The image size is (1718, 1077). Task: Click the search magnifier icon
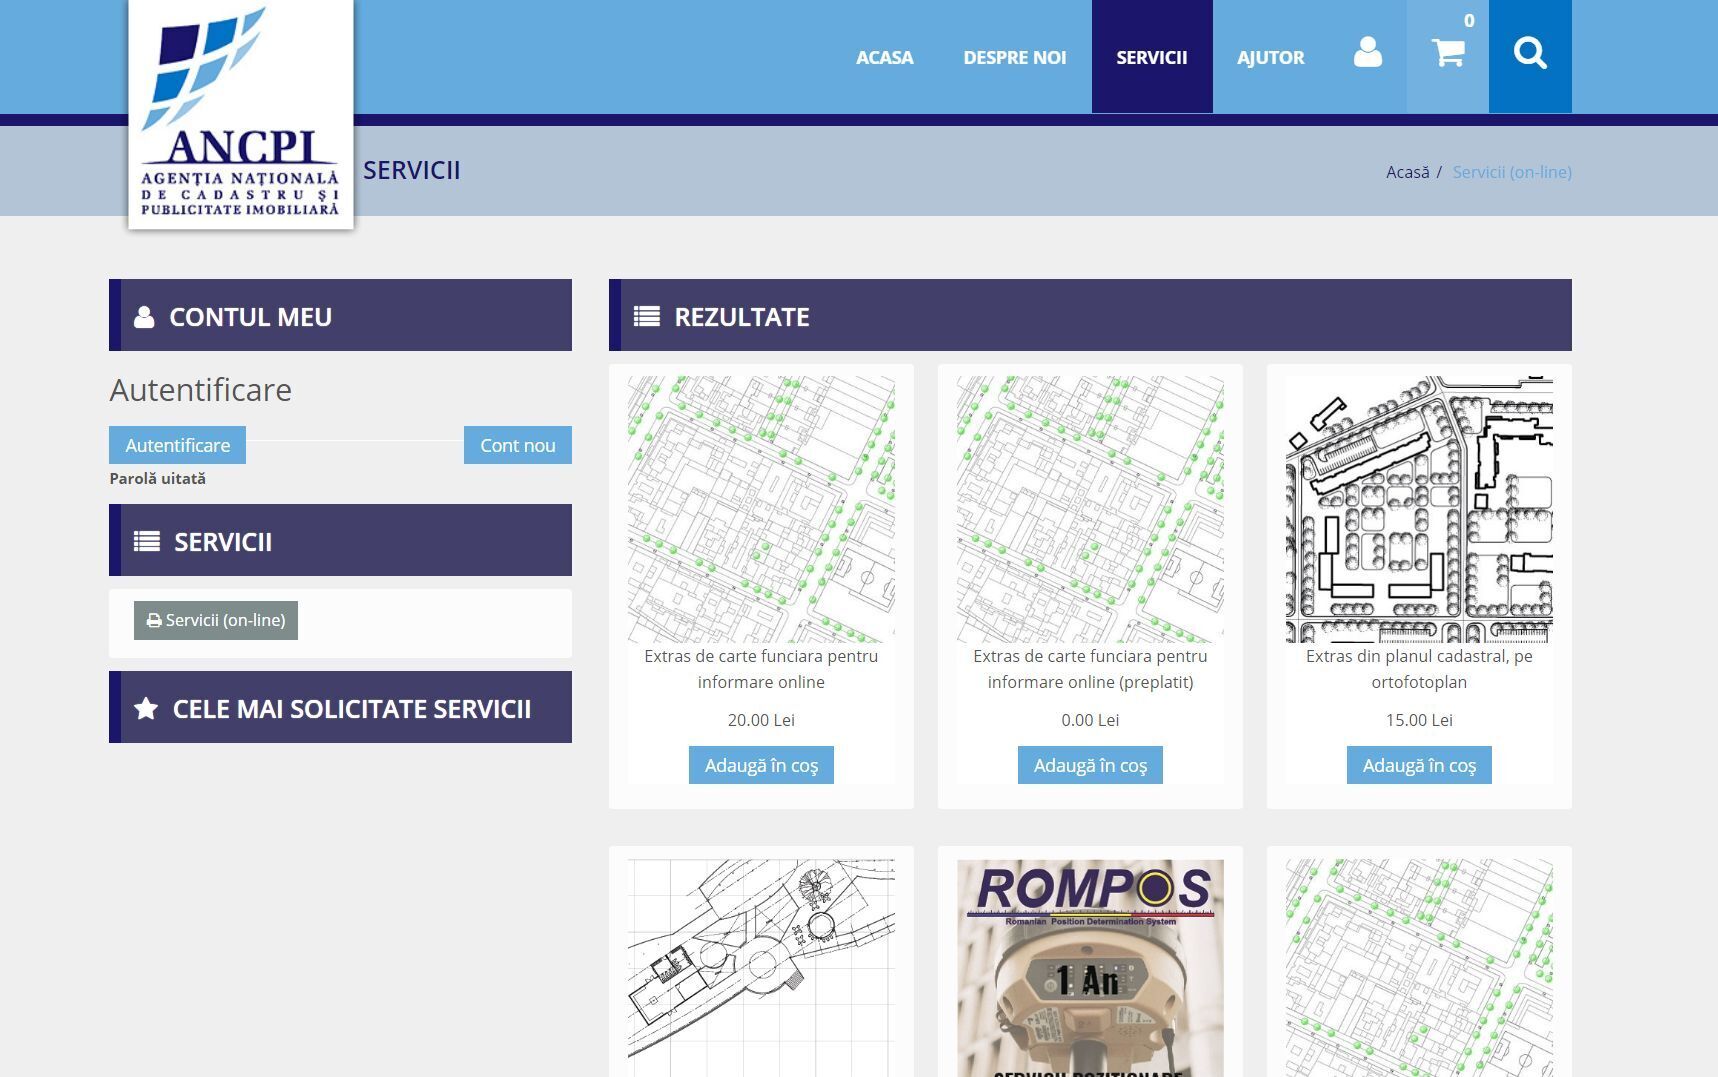click(x=1529, y=53)
